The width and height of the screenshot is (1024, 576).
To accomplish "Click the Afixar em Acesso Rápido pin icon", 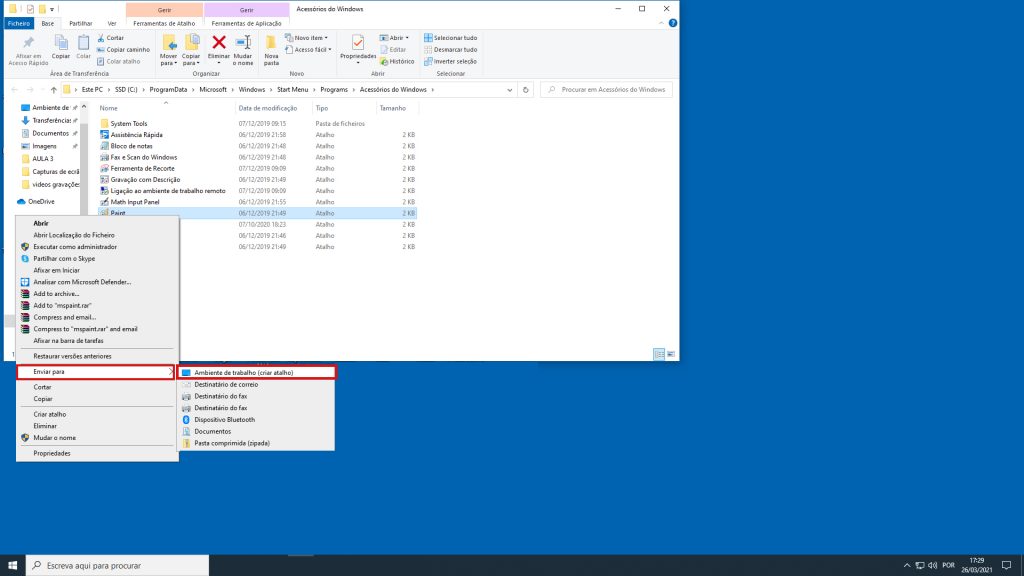I will (x=28, y=44).
